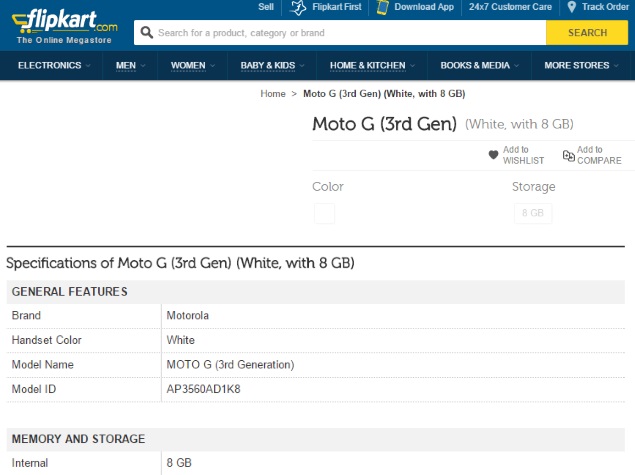Open the ELECTRONICS menu
The height and width of the screenshot is (475, 635).
pyautogui.click(x=49, y=65)
